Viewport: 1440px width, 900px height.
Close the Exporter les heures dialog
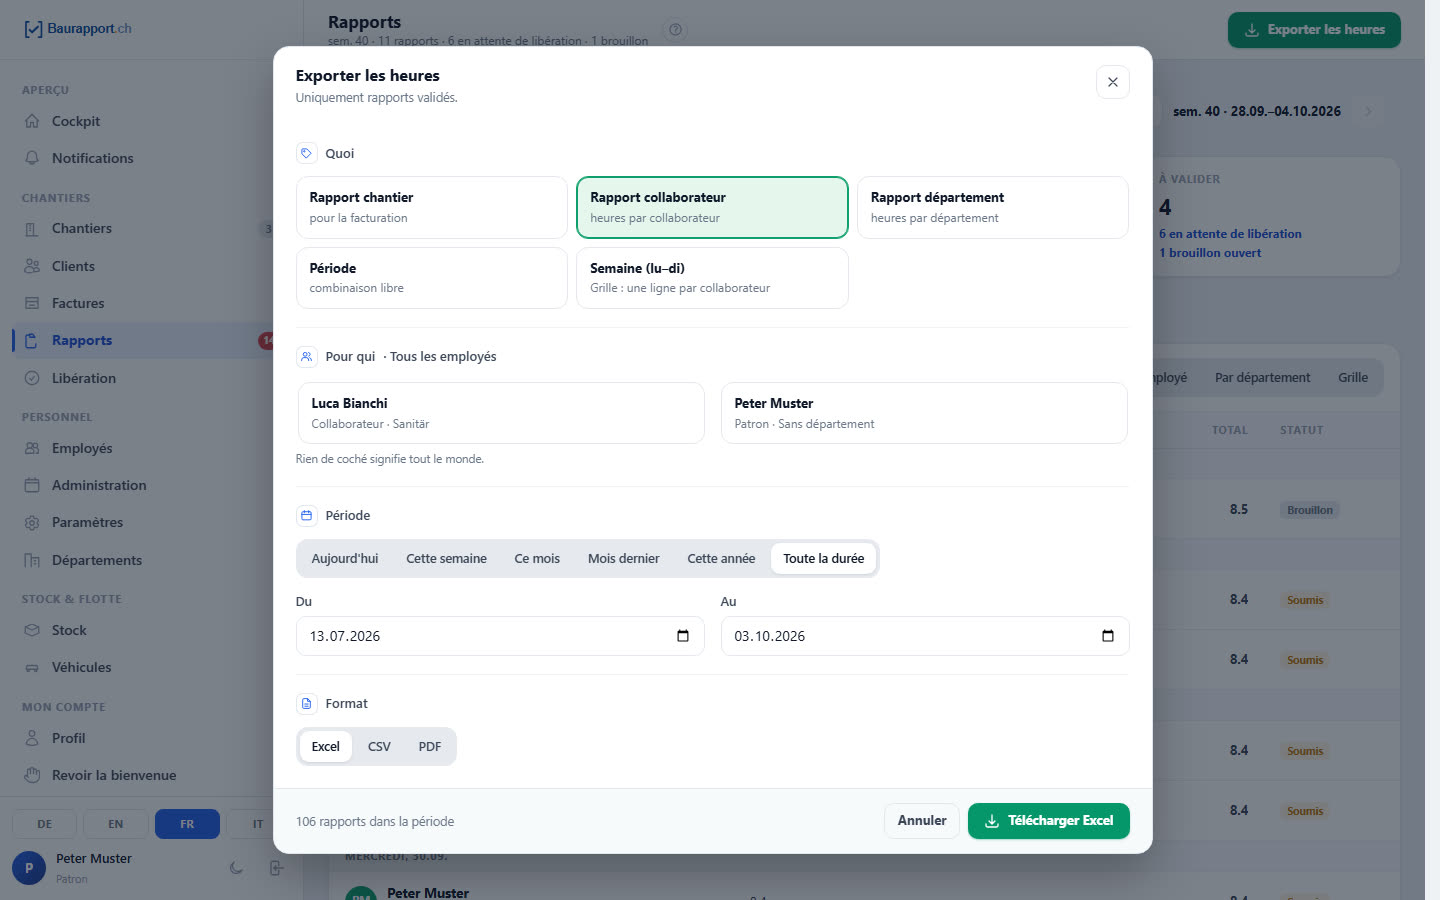click(x=1113, y=82)
